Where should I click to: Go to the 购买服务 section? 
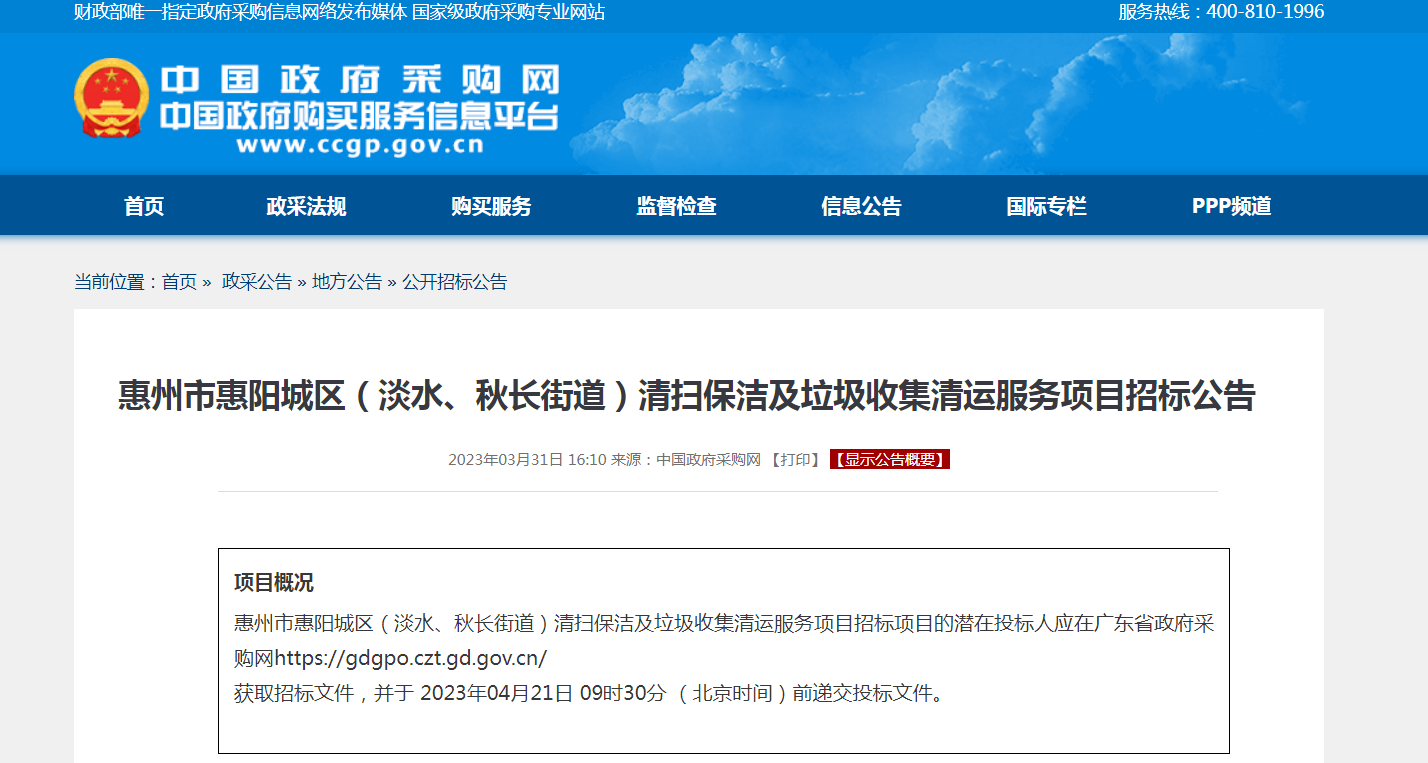tap(491, 206)
